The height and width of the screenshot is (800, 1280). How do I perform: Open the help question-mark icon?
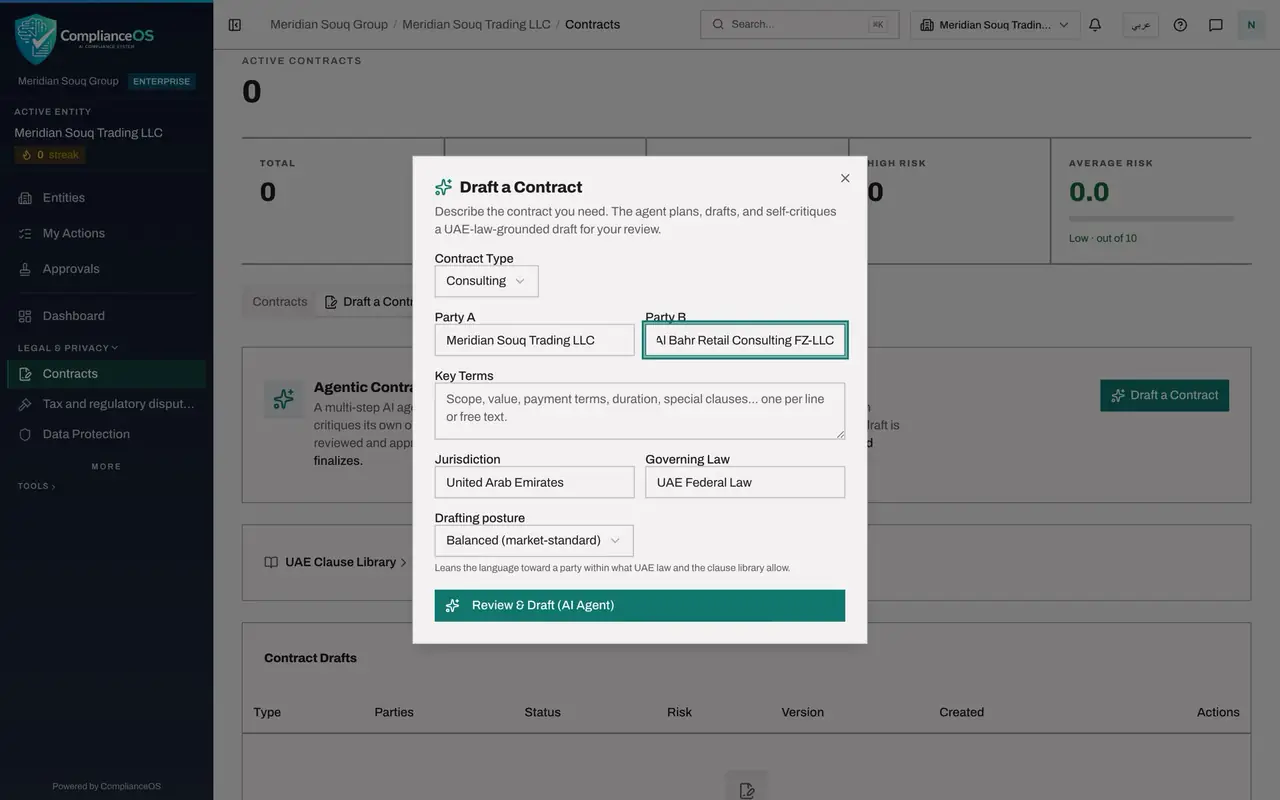click(x=1180, y=25)
